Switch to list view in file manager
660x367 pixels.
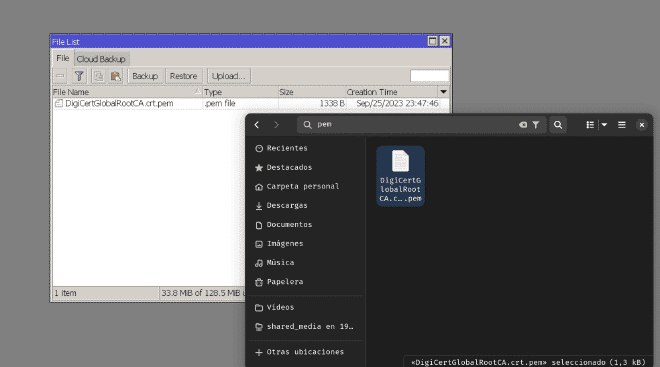tap(590, 125)
